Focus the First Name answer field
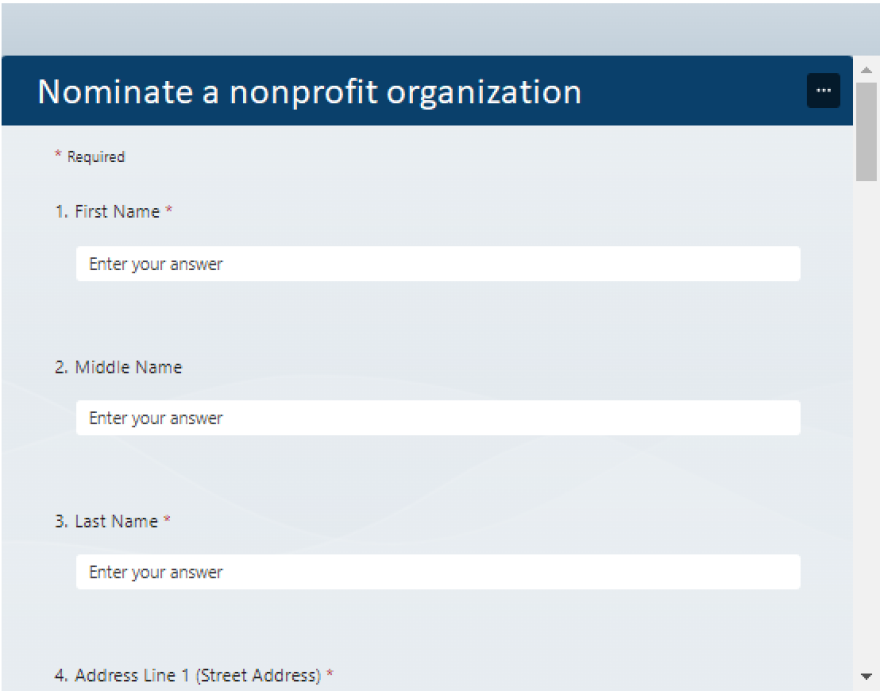This screenshot has width=880, height=691. tap(438, 264)
